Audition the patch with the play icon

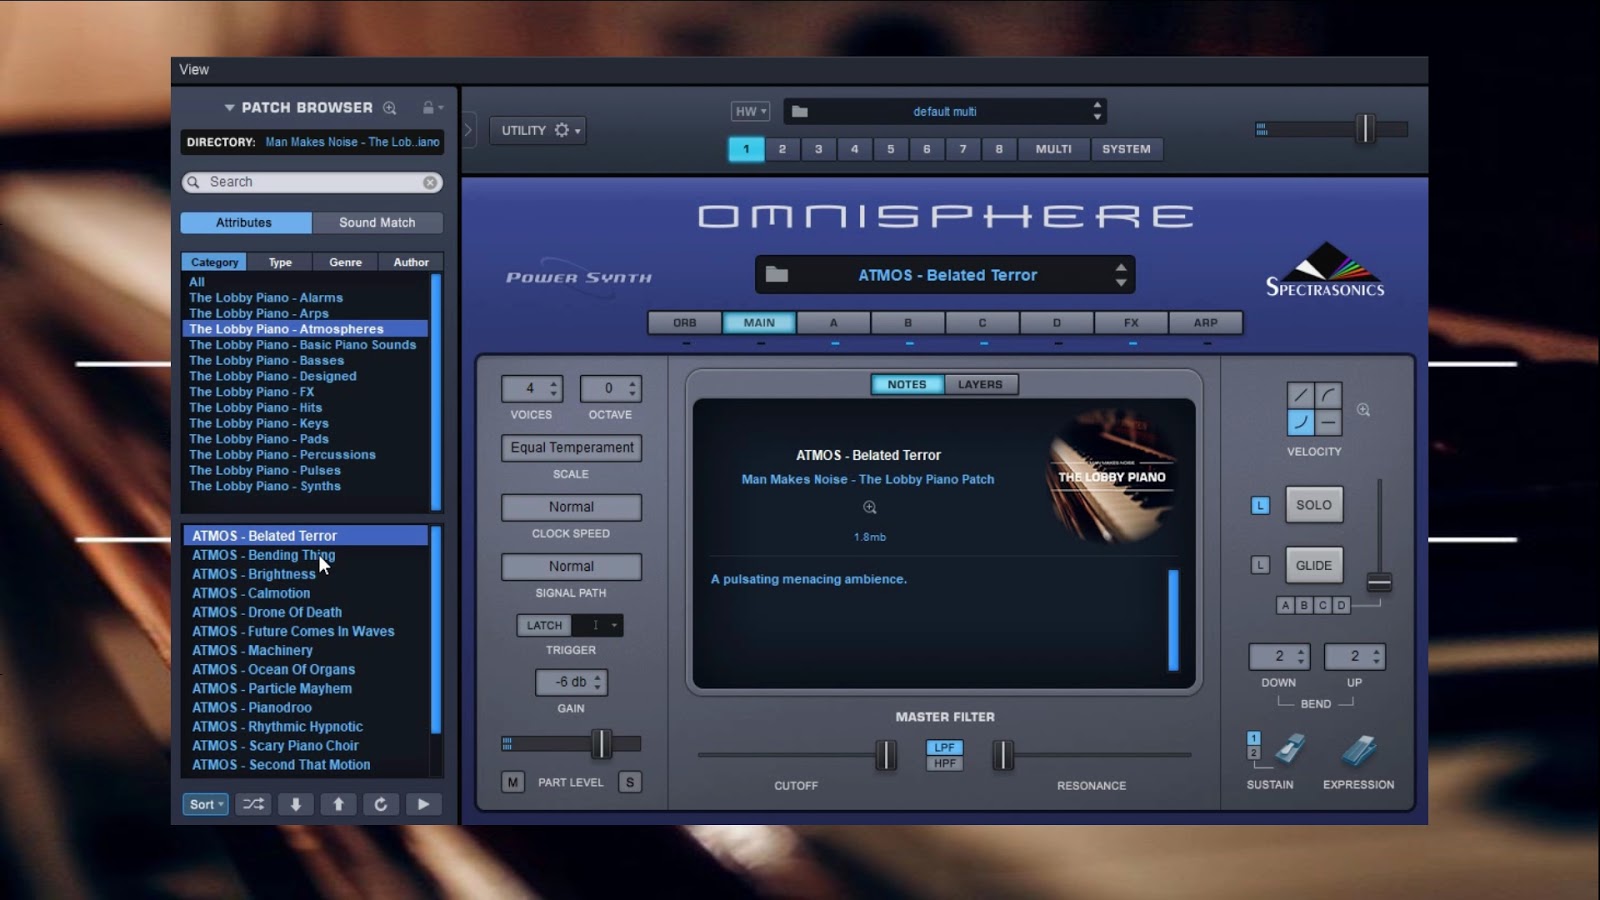(x=424, y=804)
